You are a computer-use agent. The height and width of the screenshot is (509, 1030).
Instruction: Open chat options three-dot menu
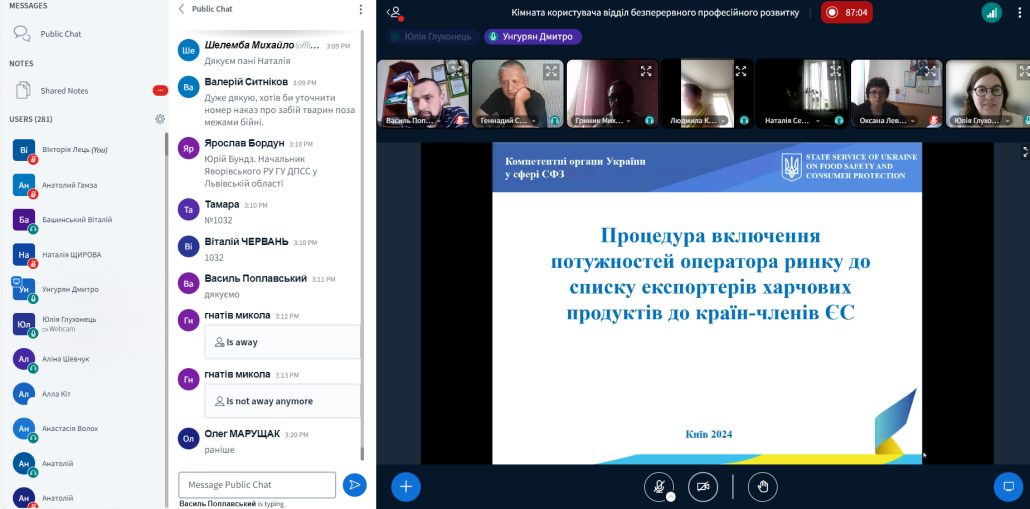point(361,9)
